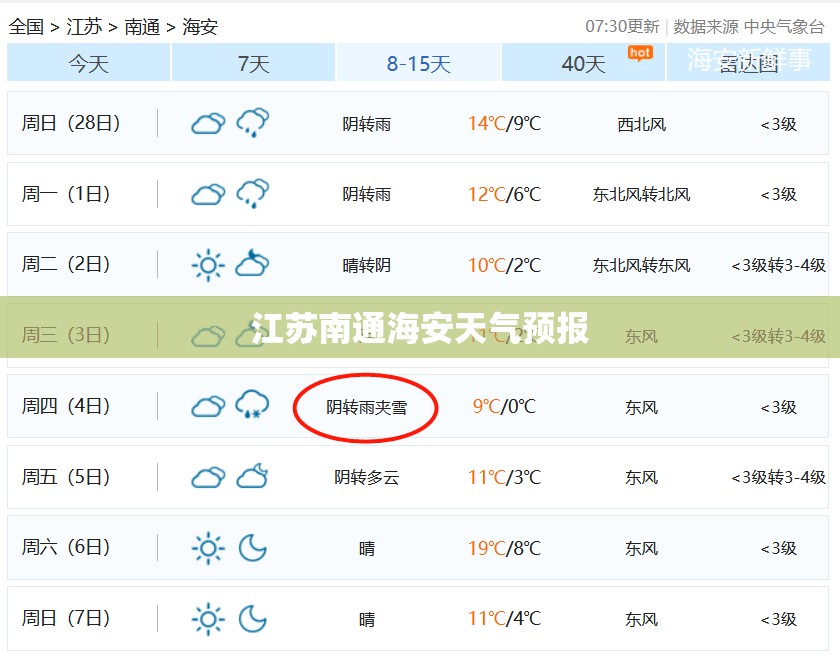Click wind level <3级转3-4级 in 周二 row
The image size is (840, 655).
tap(778, 265)
